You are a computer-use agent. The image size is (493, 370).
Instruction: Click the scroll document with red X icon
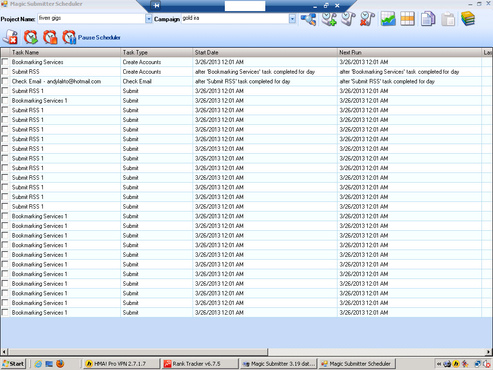coord(10,37)
